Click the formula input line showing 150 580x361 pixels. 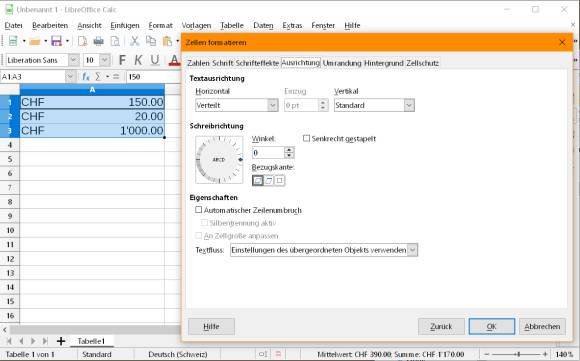(154, 77)
